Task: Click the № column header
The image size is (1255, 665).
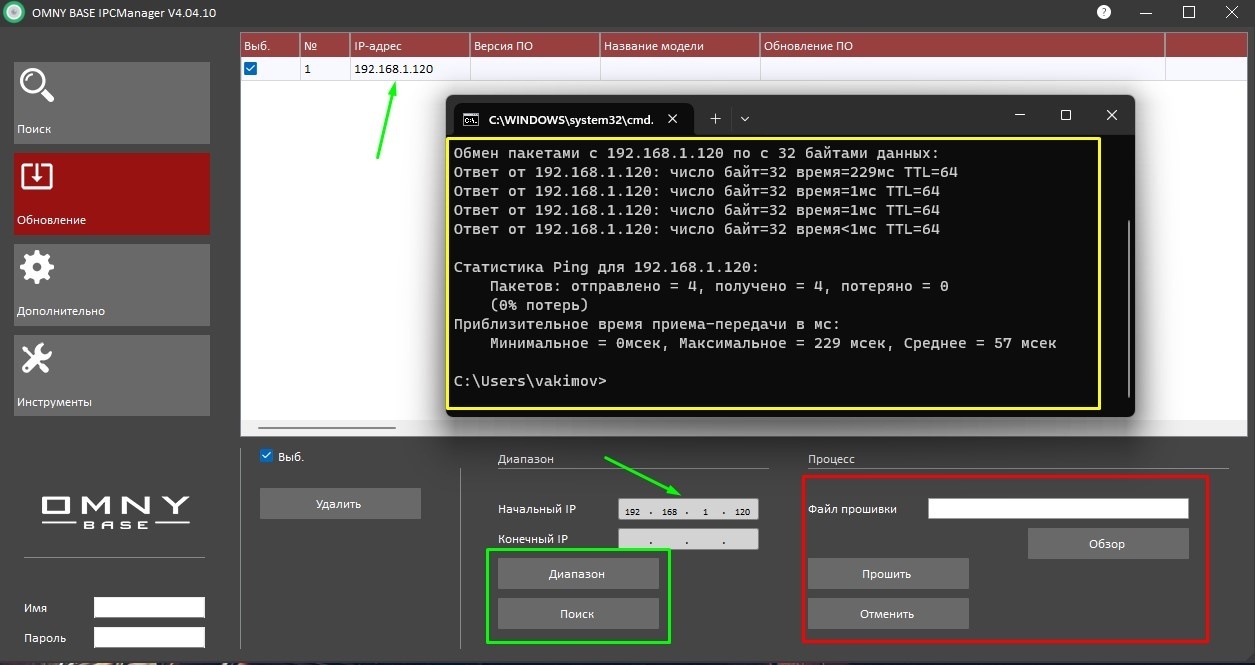Action: (325, 45)
